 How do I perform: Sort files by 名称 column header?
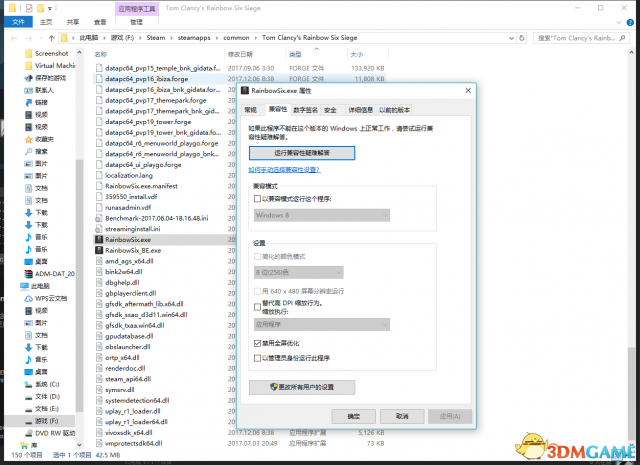click(x=101, y=54)
